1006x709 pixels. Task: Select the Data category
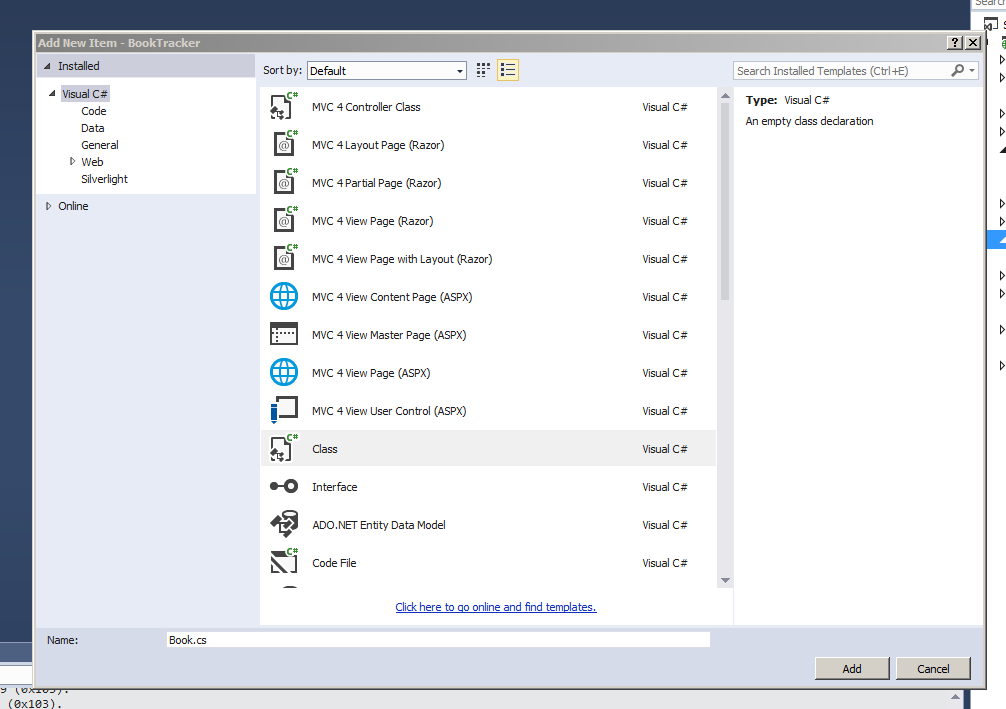click(92, 128)
